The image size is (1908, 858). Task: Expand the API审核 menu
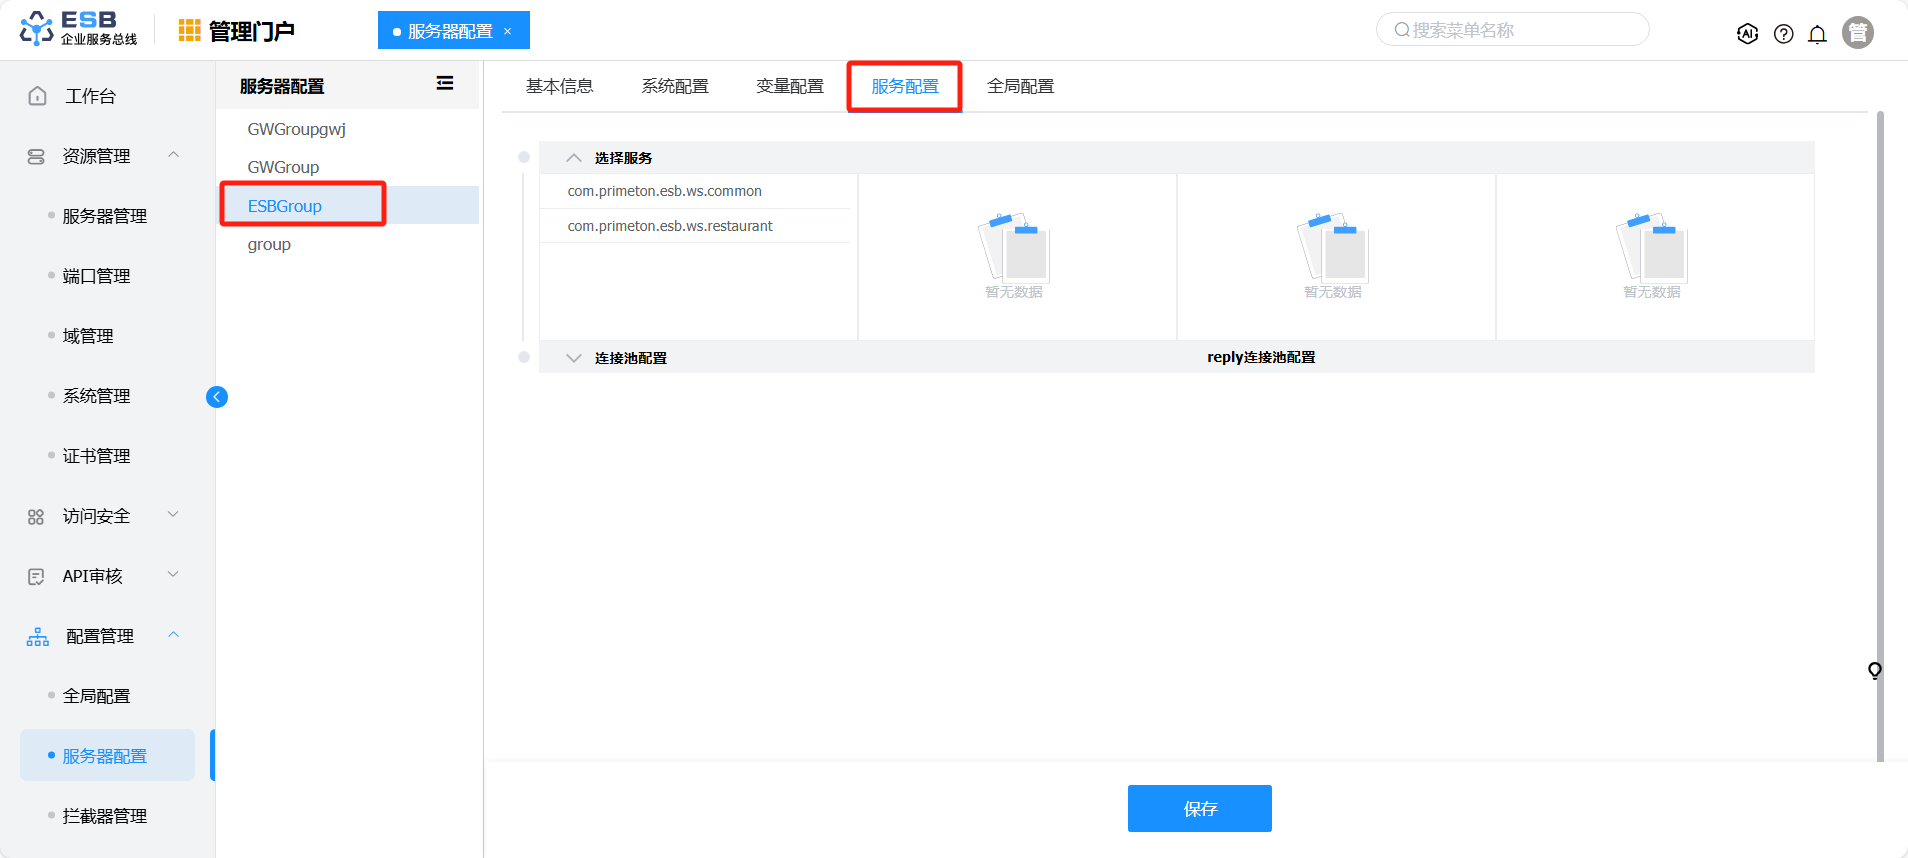(173, 575)
